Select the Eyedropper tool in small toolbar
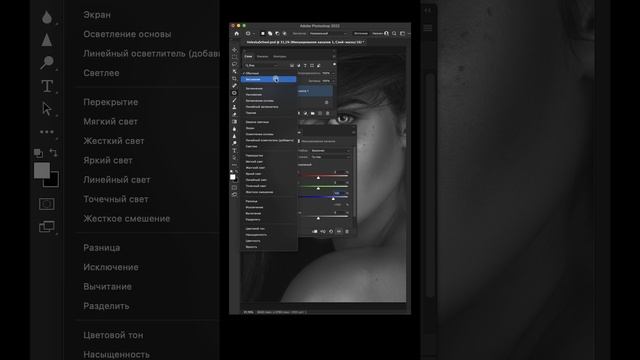The image size is (640, 360). point(234,86)
